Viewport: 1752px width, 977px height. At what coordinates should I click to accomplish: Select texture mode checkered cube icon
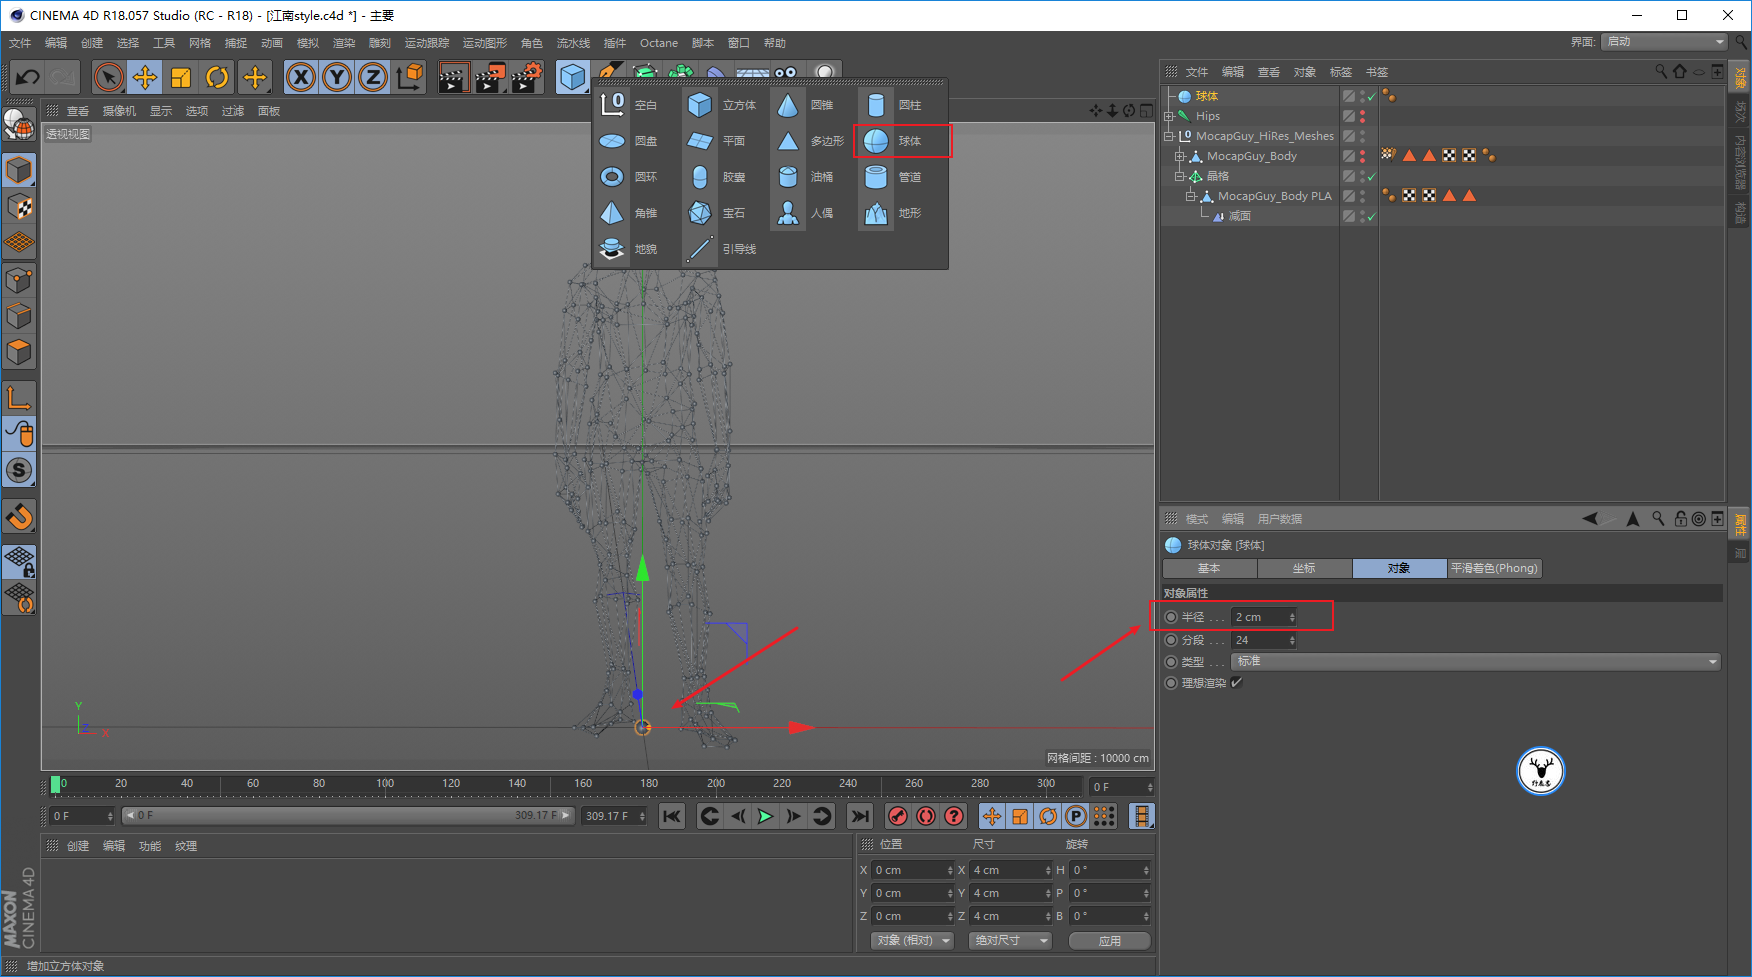19,207
